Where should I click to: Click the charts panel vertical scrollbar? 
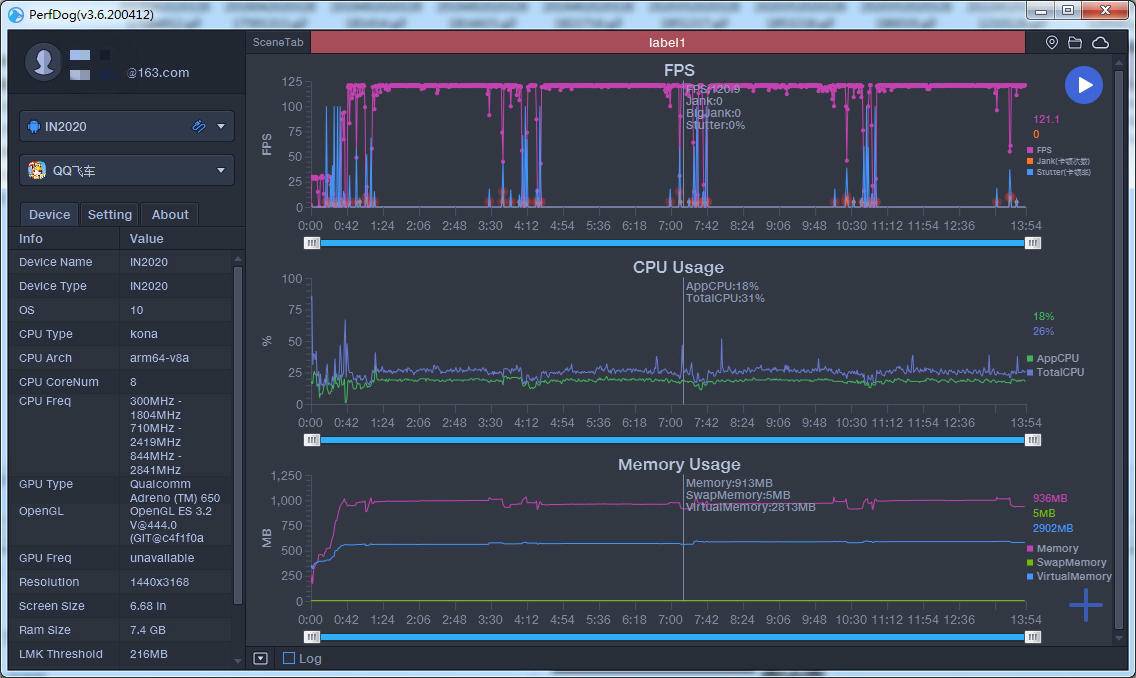(1119, 348)
